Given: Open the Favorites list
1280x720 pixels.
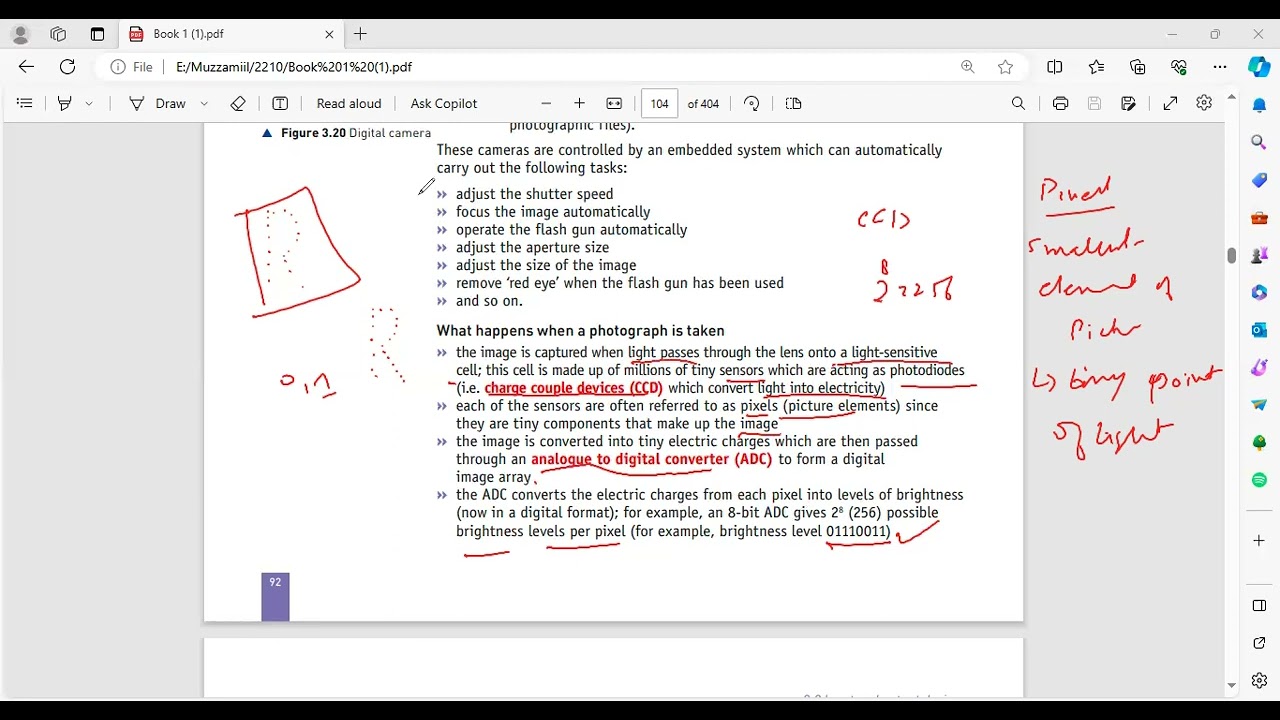Looking at the screenshot, I should 1097,67.
